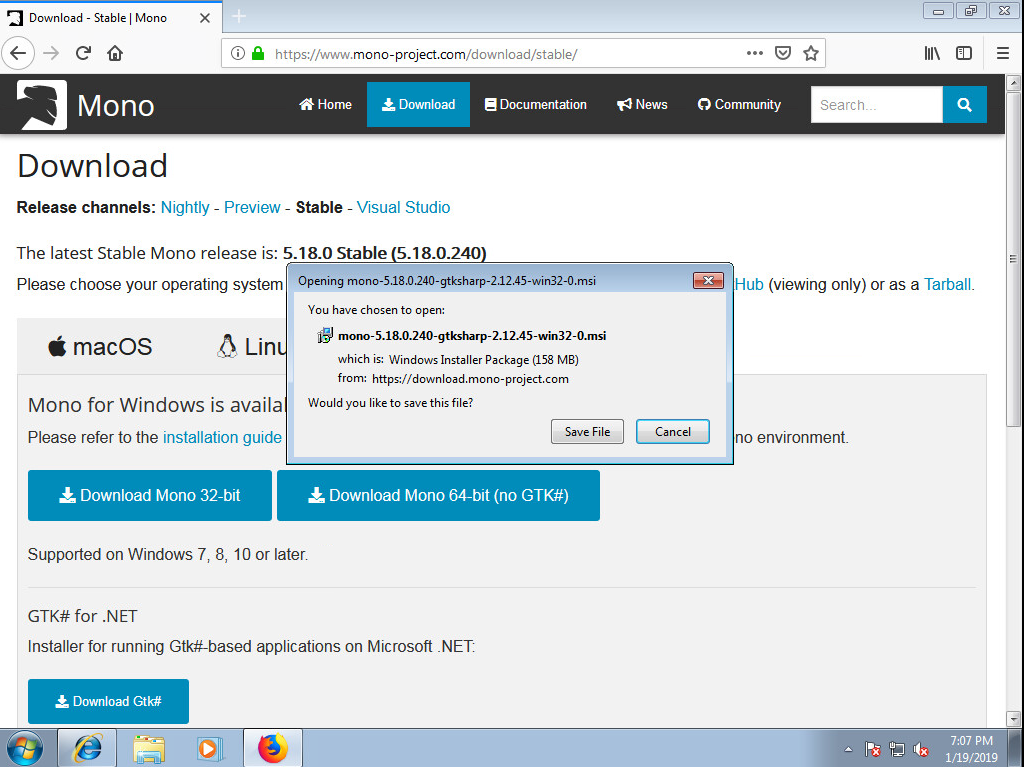Screen dimensions: 1024x767
Task: Open the Windows Start menu
Action: tap(24, 748)
